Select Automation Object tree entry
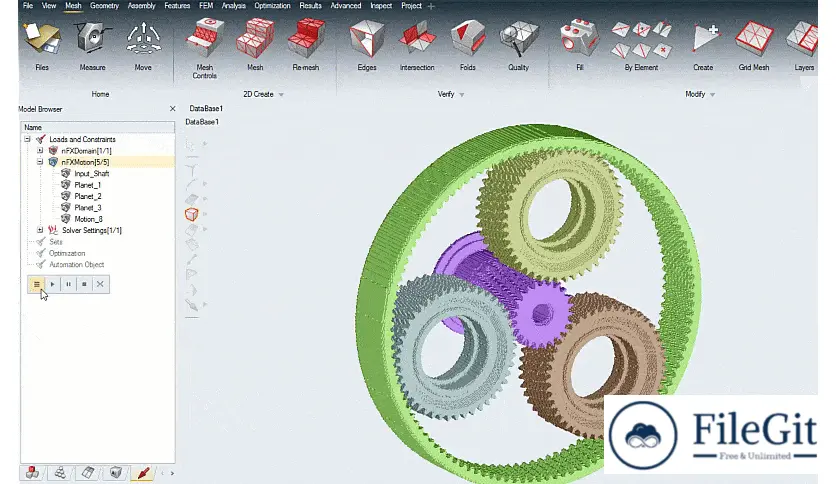836x484 pixels. (x=76, y=264)
